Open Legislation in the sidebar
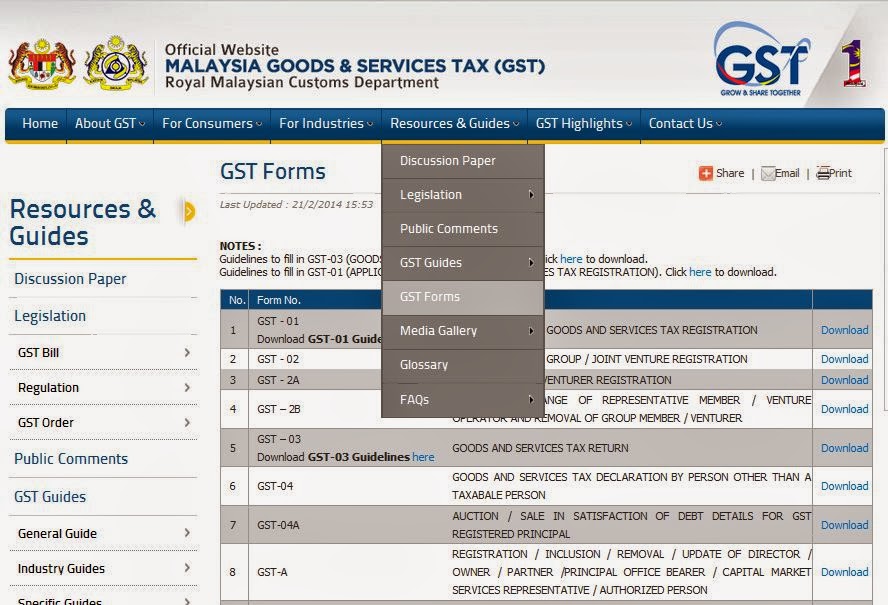Viewport: 888px width, 605px height. click(x=50, y=316)
